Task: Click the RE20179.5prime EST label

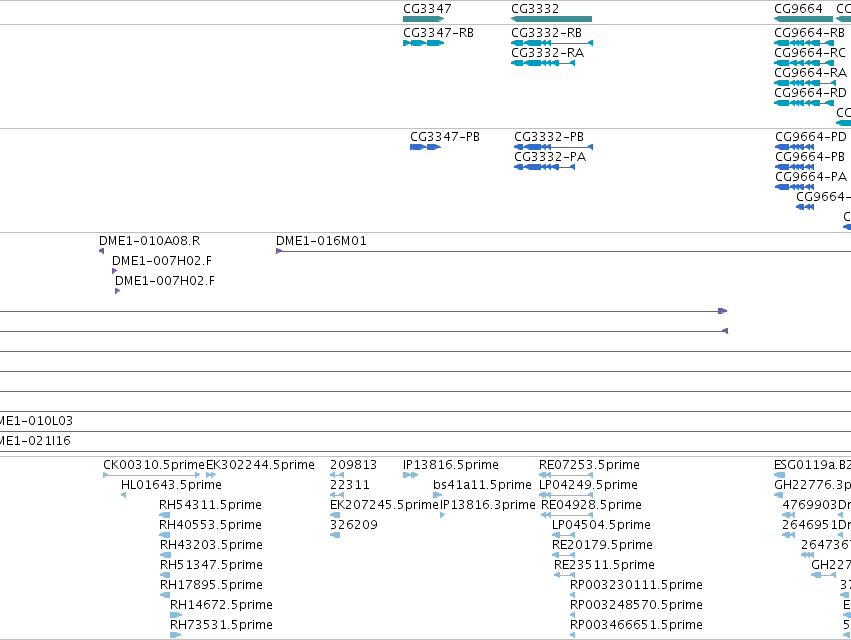Action: pos(602,545)
